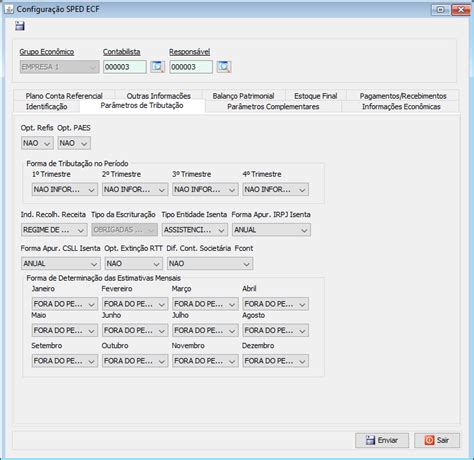The image size is (474, 460).
Task: Open the Março estimate dropdown
Action: (x=205, y=304)
